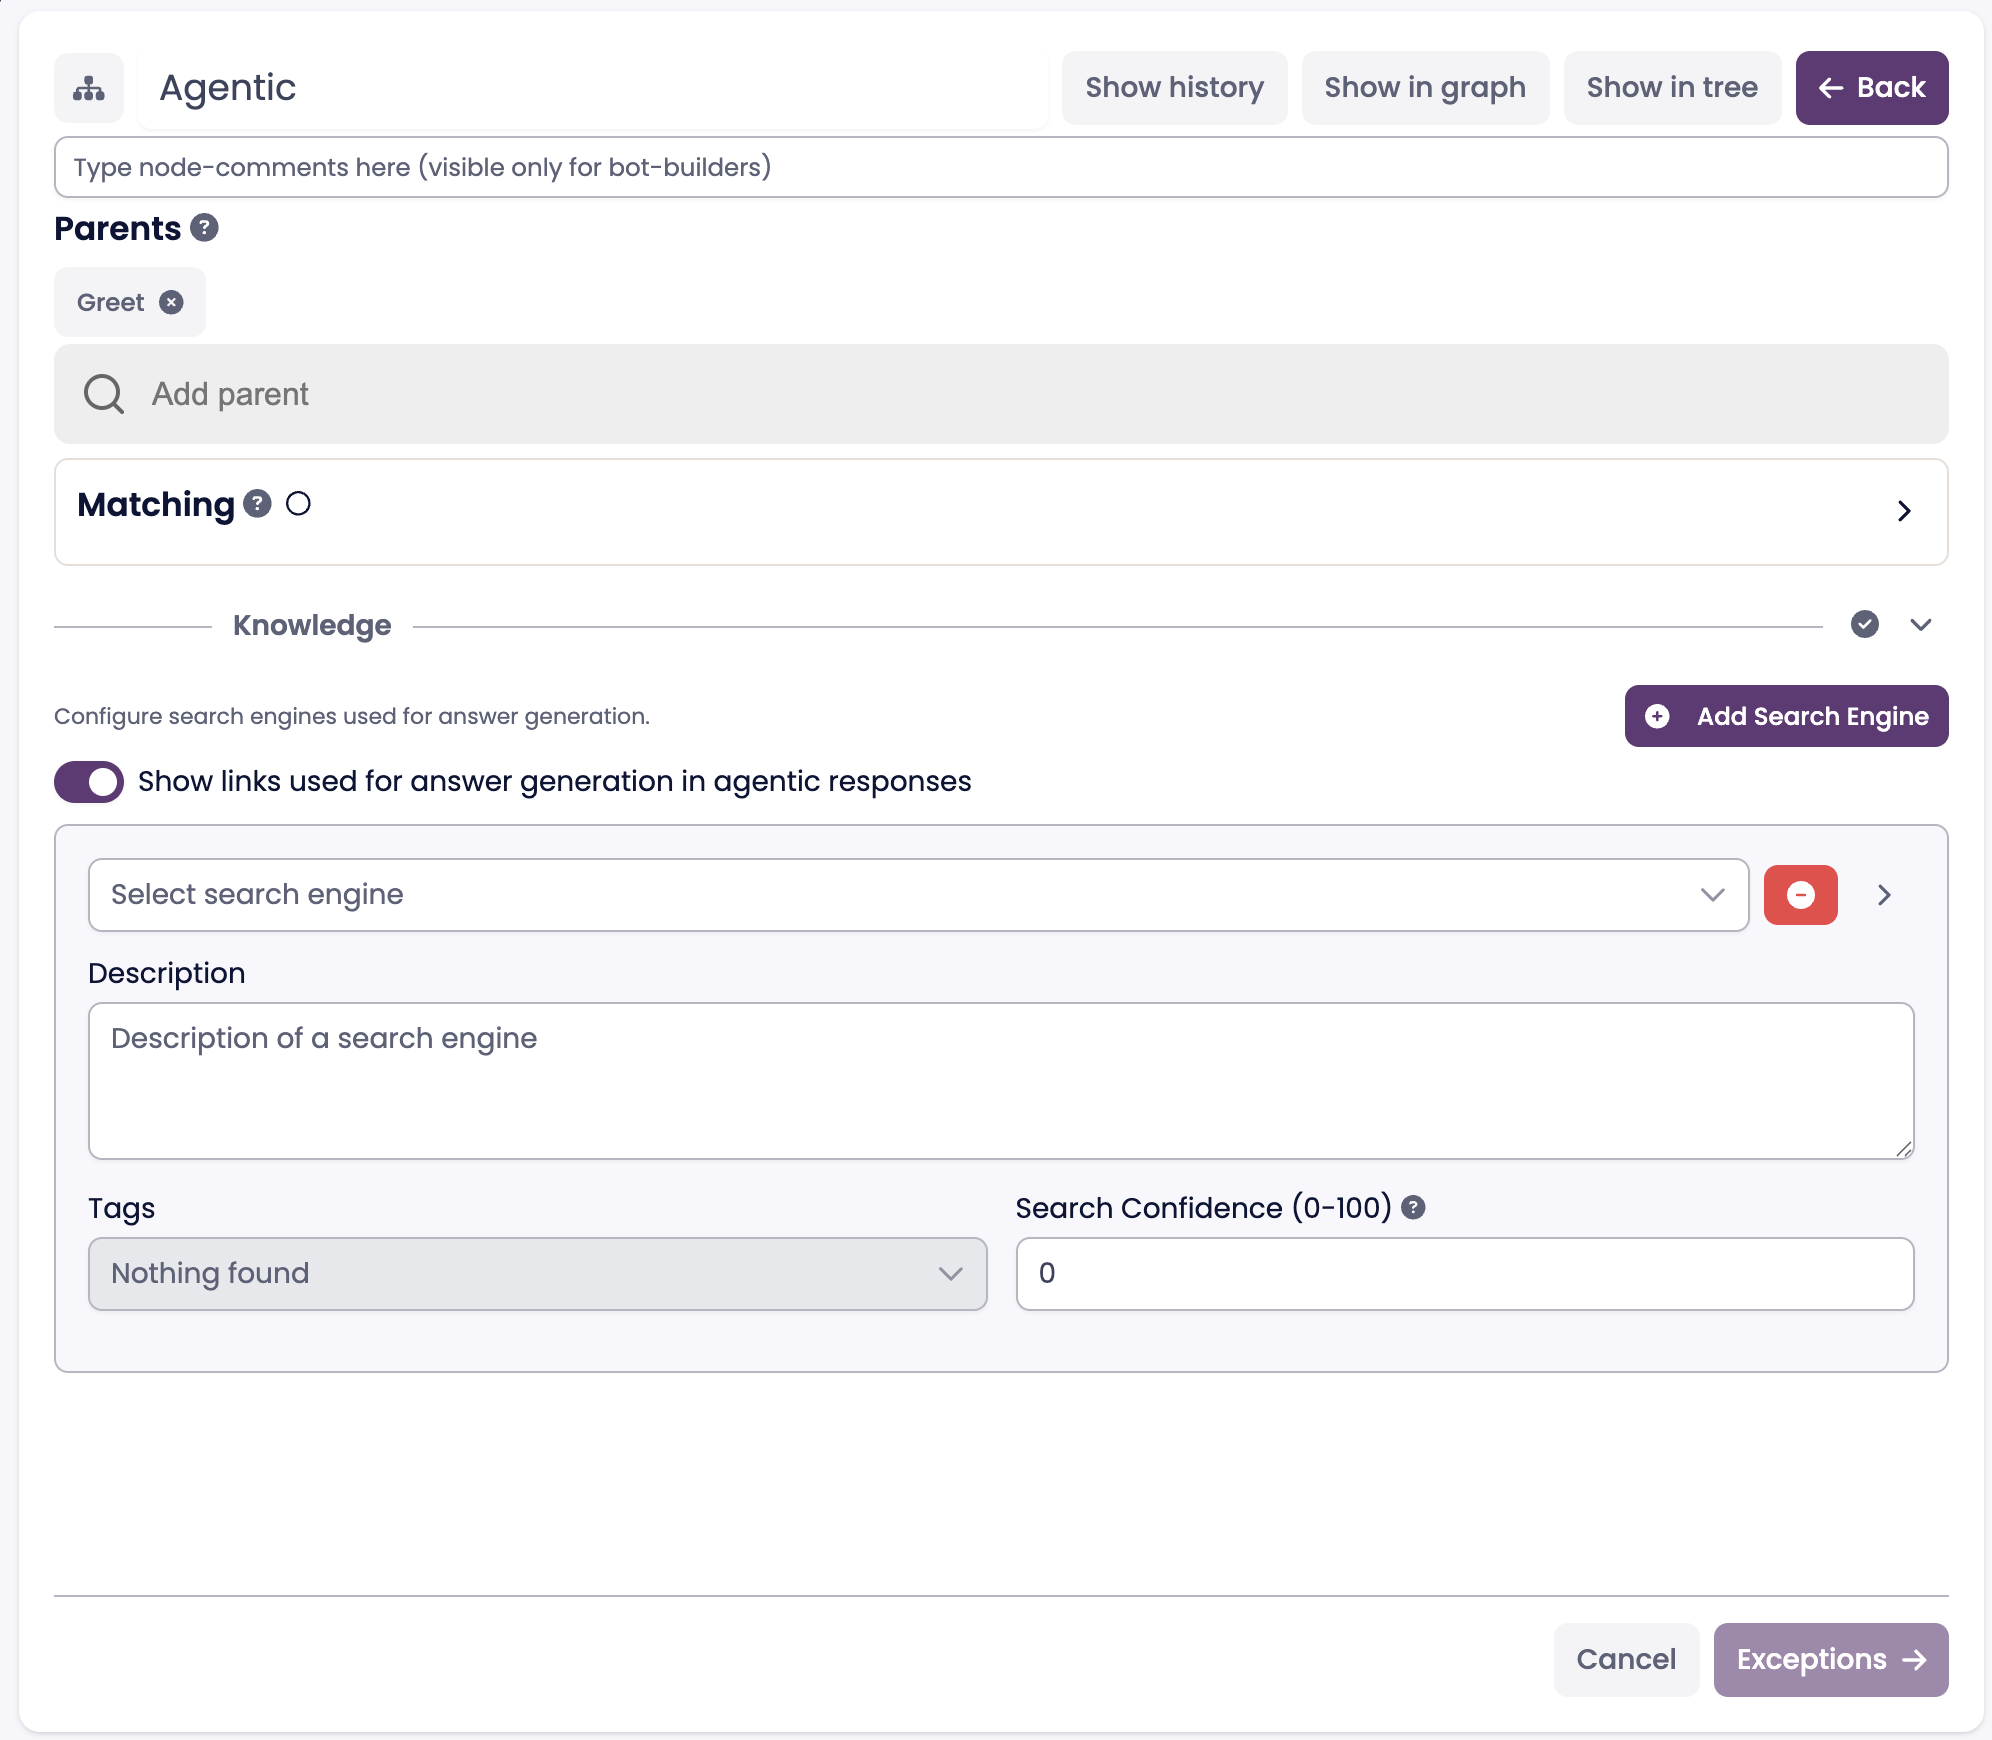The image size is (1992, 1740).
Task: Open the Select search engine dropdown
Action: tap(918, 895)
